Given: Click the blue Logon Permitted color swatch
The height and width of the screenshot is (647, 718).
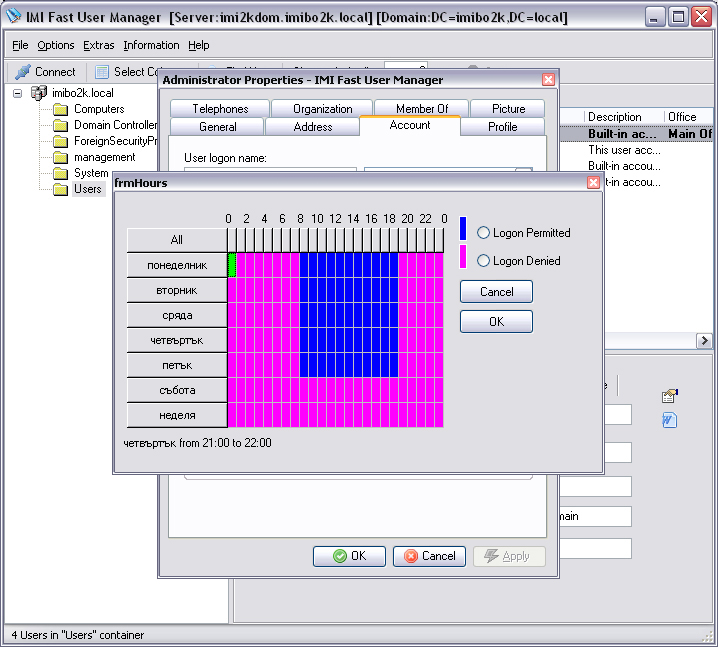Looking at the screenshot, I should pyautogui.click(x=463, y=228).
